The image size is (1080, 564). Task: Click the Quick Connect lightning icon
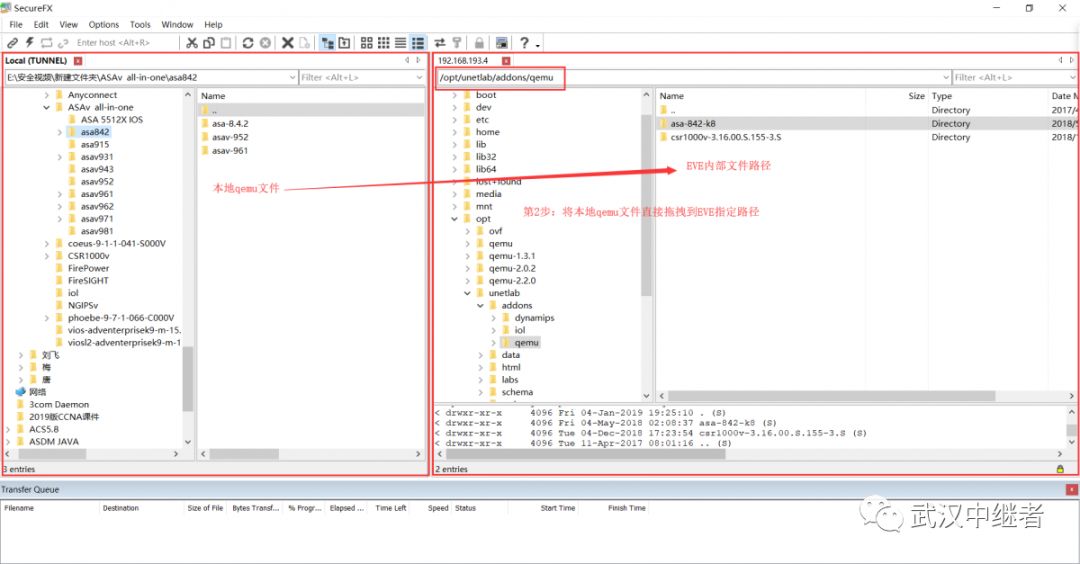point(30,43)
